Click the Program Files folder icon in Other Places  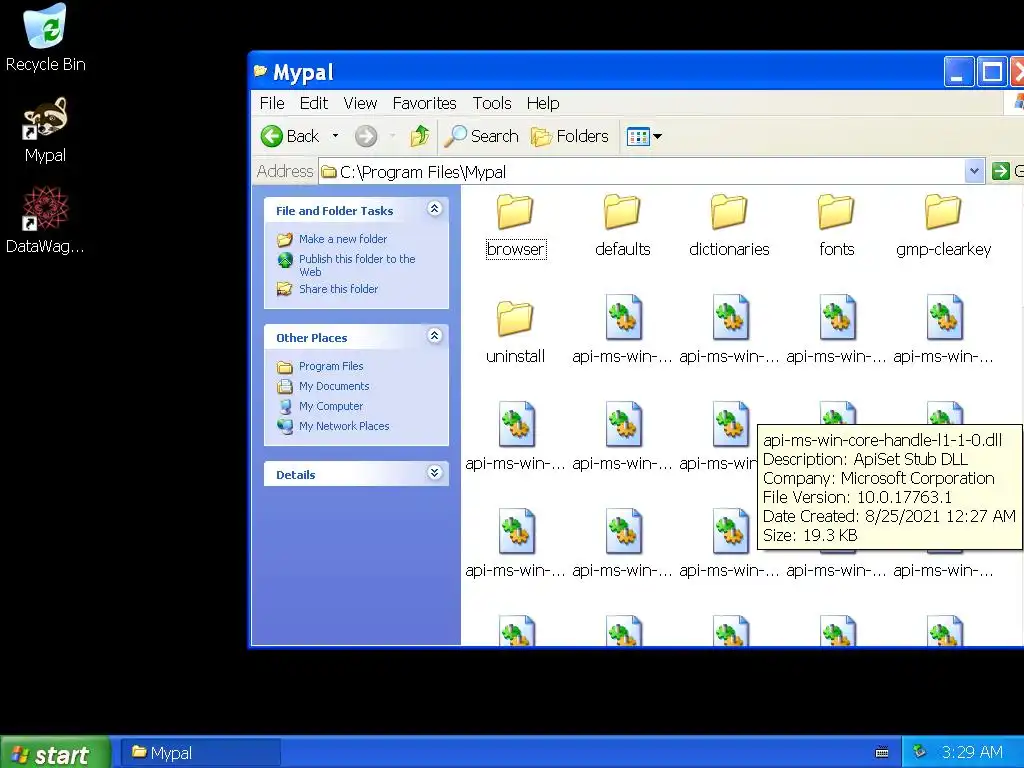click(285, 367)
